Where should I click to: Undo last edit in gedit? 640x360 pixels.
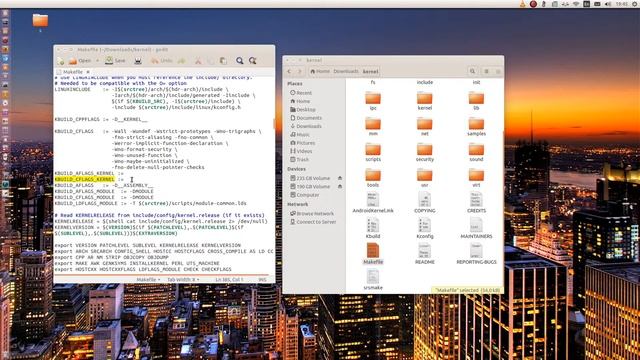pyautogui.click(x=162, y=61)
